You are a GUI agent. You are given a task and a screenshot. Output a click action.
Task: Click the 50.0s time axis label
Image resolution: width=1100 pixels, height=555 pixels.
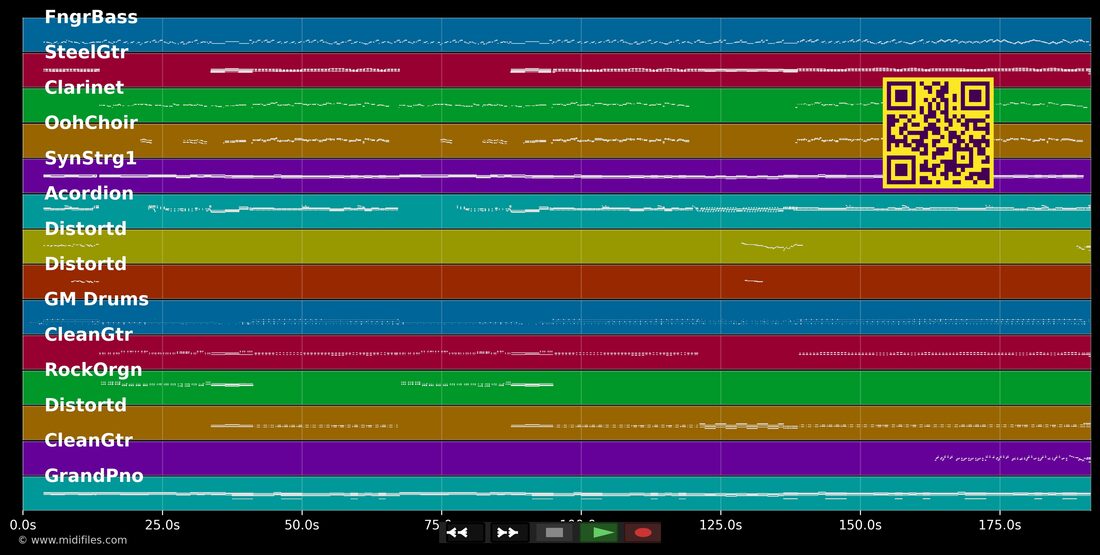pyautogui.click(x=302, y=524)
